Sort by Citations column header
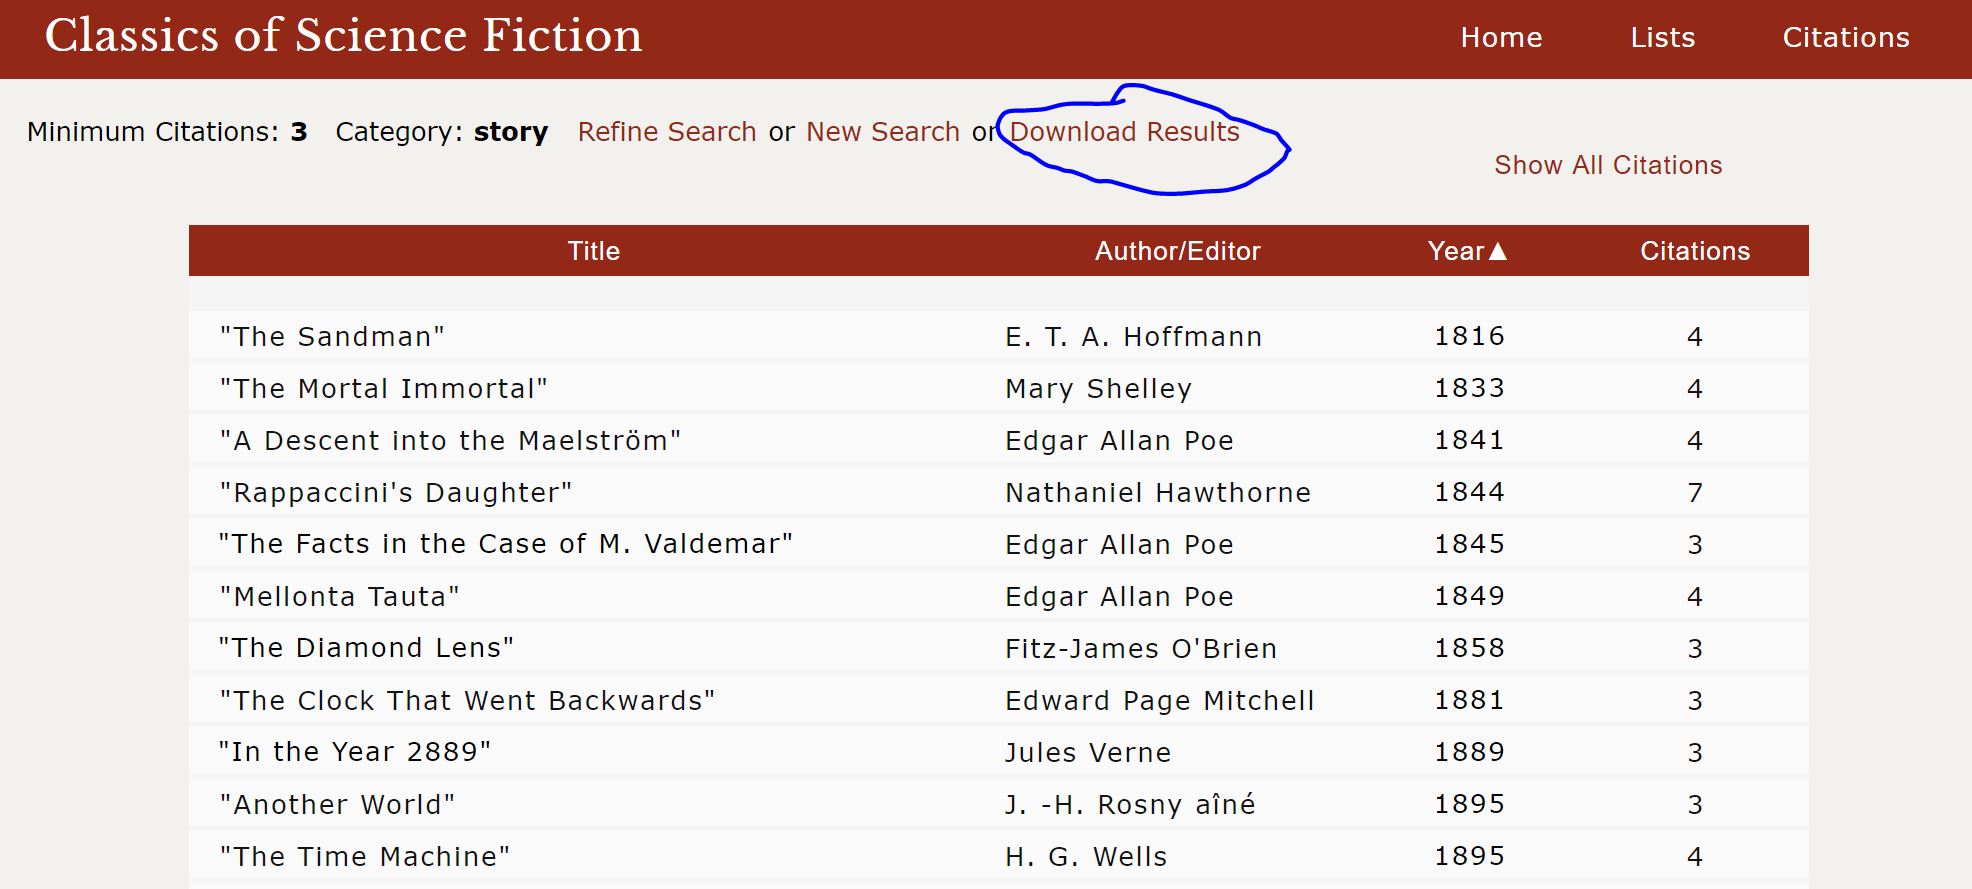This screenshot has width=1972, height=889. [x=1694, y=251]
